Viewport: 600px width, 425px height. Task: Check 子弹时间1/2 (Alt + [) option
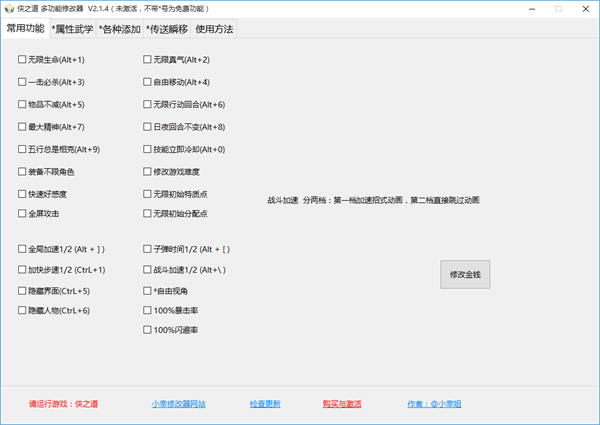[x=147, y=249]
